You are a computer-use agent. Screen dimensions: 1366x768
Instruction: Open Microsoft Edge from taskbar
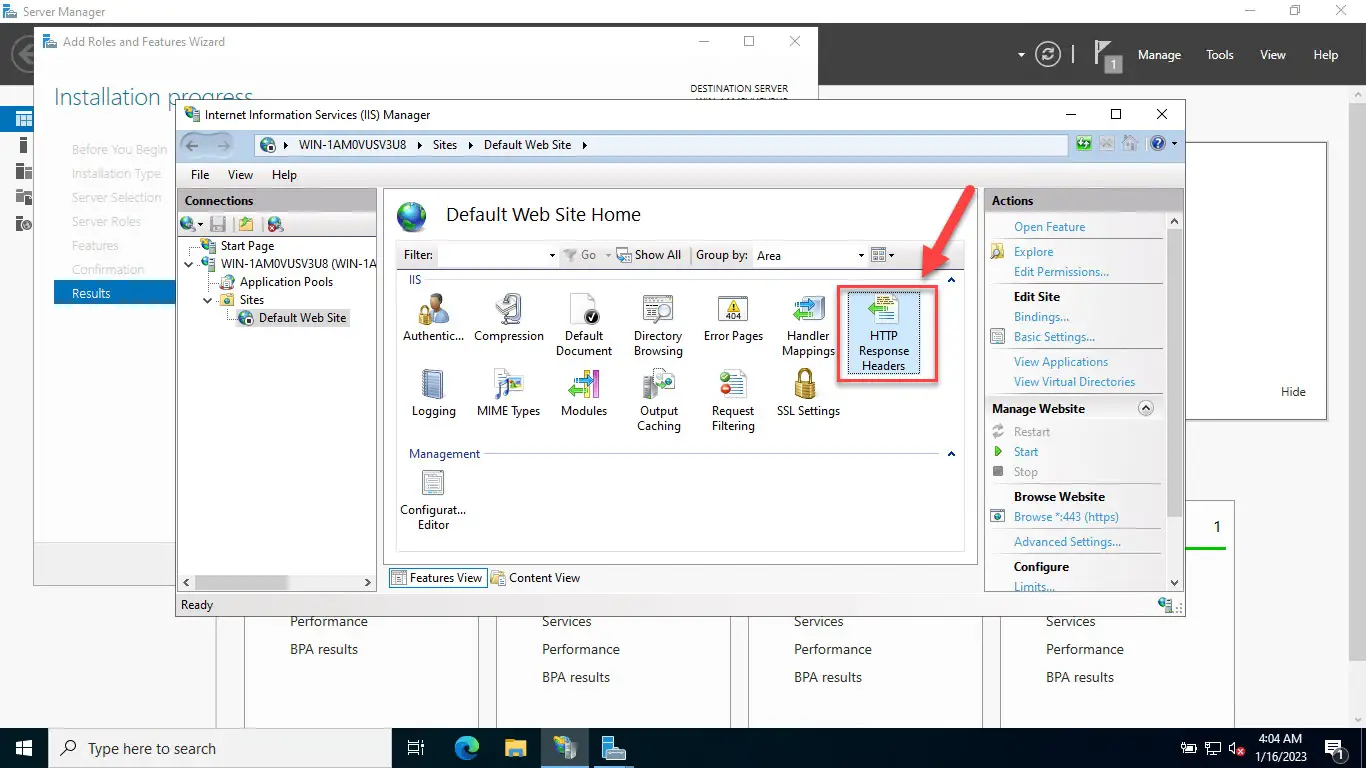[467, 748]
